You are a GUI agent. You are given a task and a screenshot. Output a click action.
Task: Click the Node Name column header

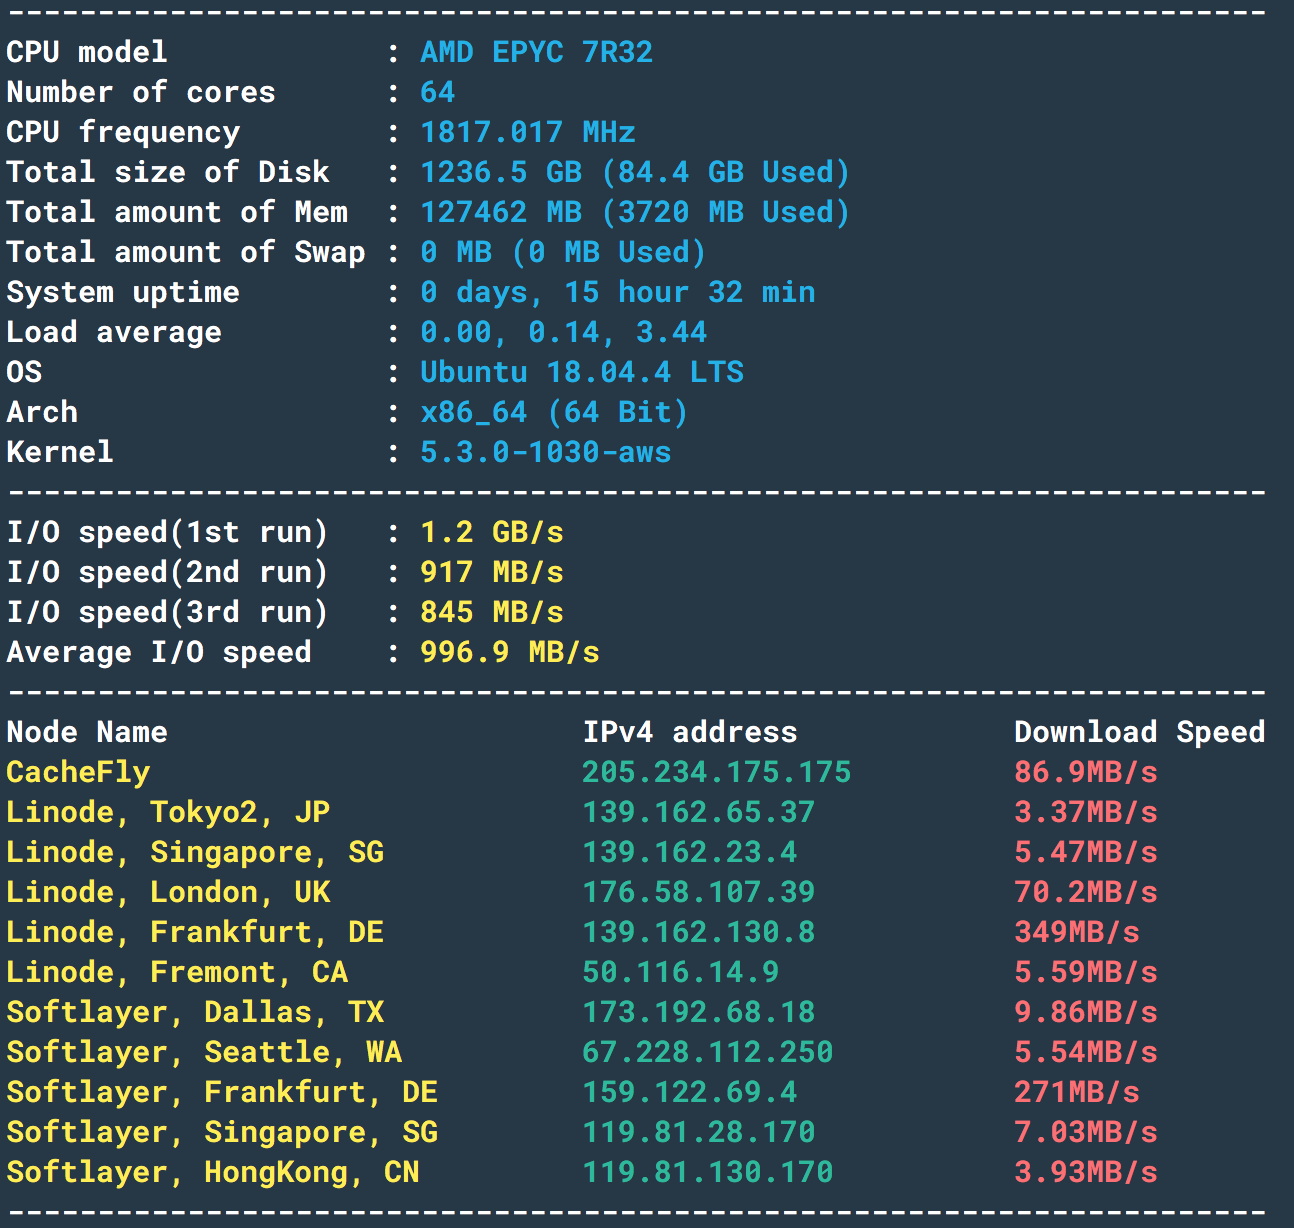coord(87,732)
